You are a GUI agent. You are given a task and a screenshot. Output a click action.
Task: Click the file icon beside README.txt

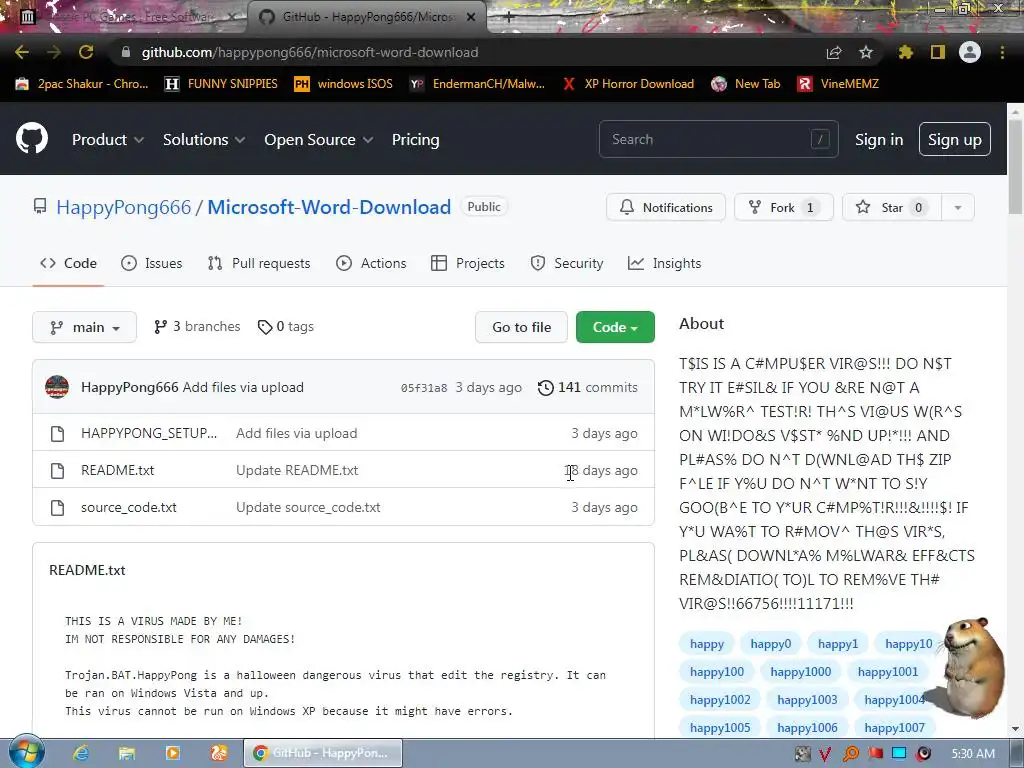coord(57,470)
